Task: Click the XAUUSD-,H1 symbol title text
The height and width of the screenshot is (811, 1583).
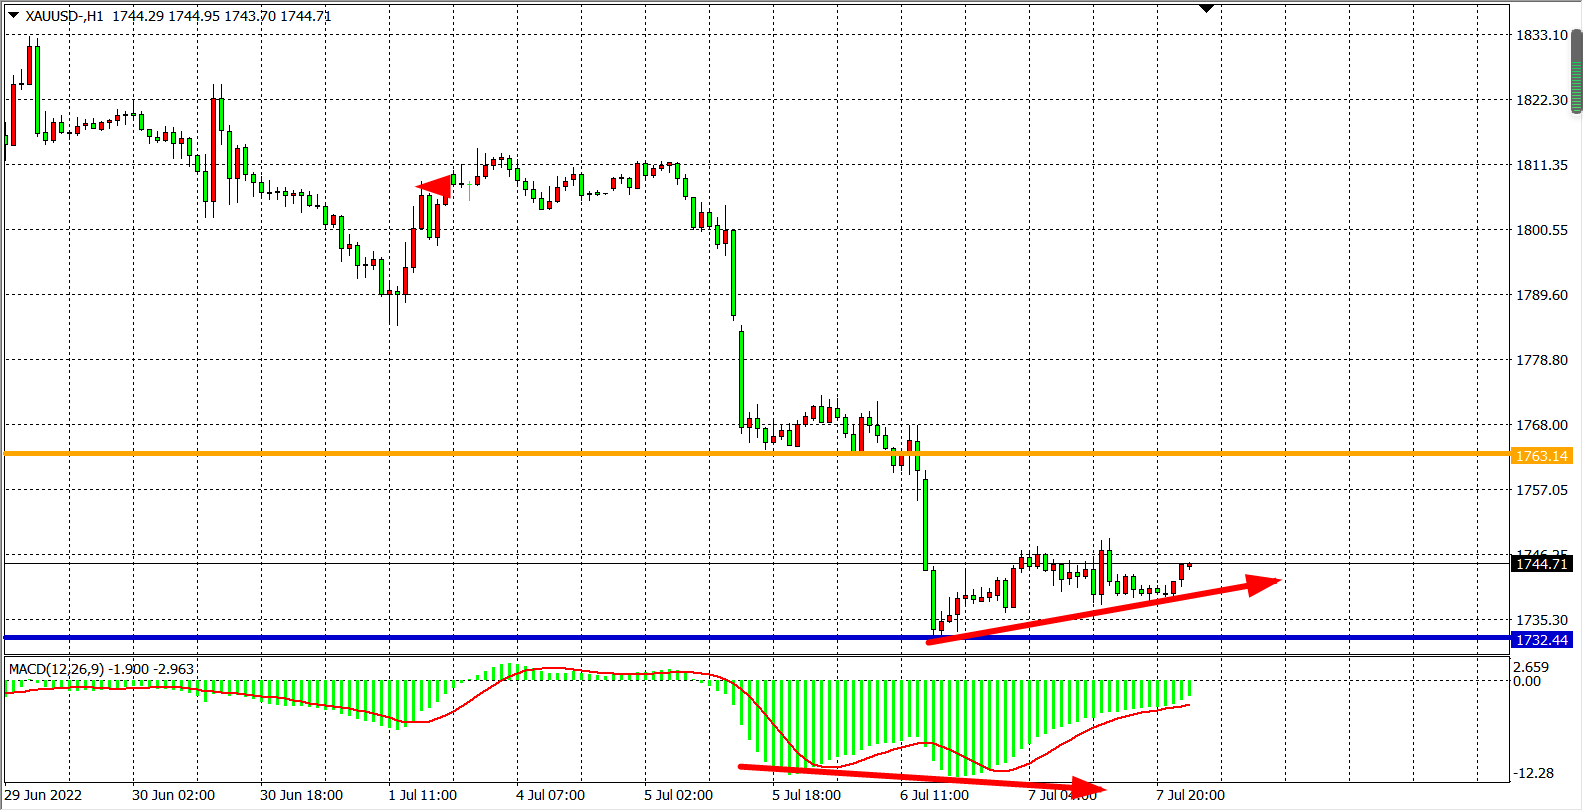Action: [x=64, y=16]
